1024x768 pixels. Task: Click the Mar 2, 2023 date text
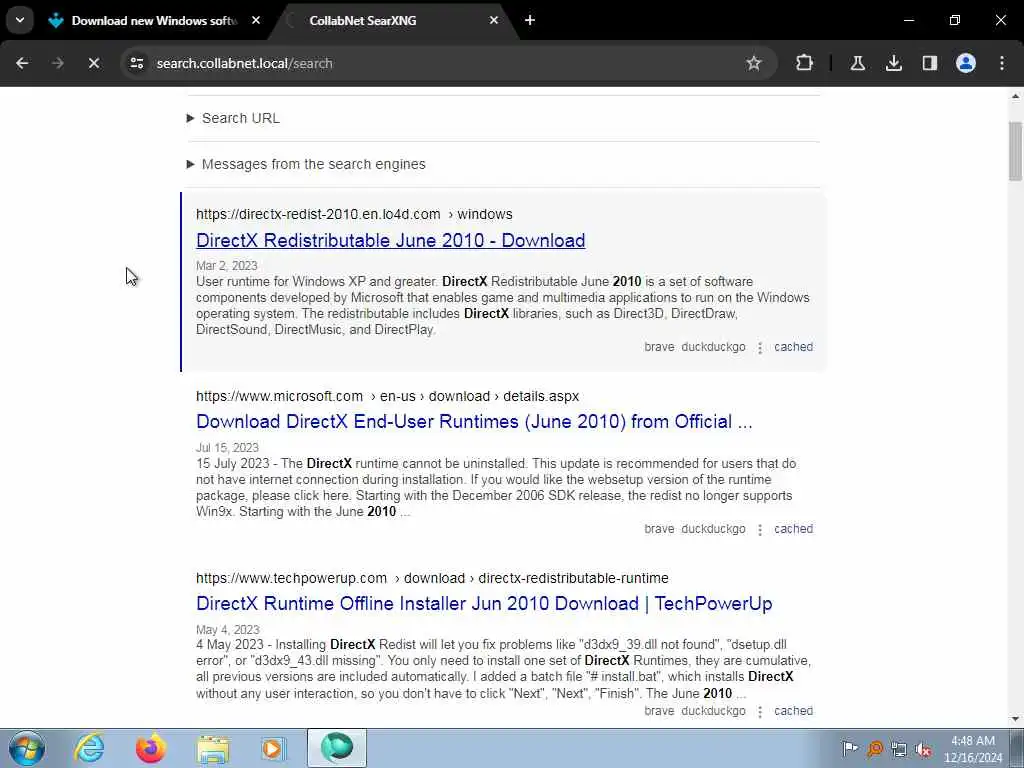coord(227,266)
